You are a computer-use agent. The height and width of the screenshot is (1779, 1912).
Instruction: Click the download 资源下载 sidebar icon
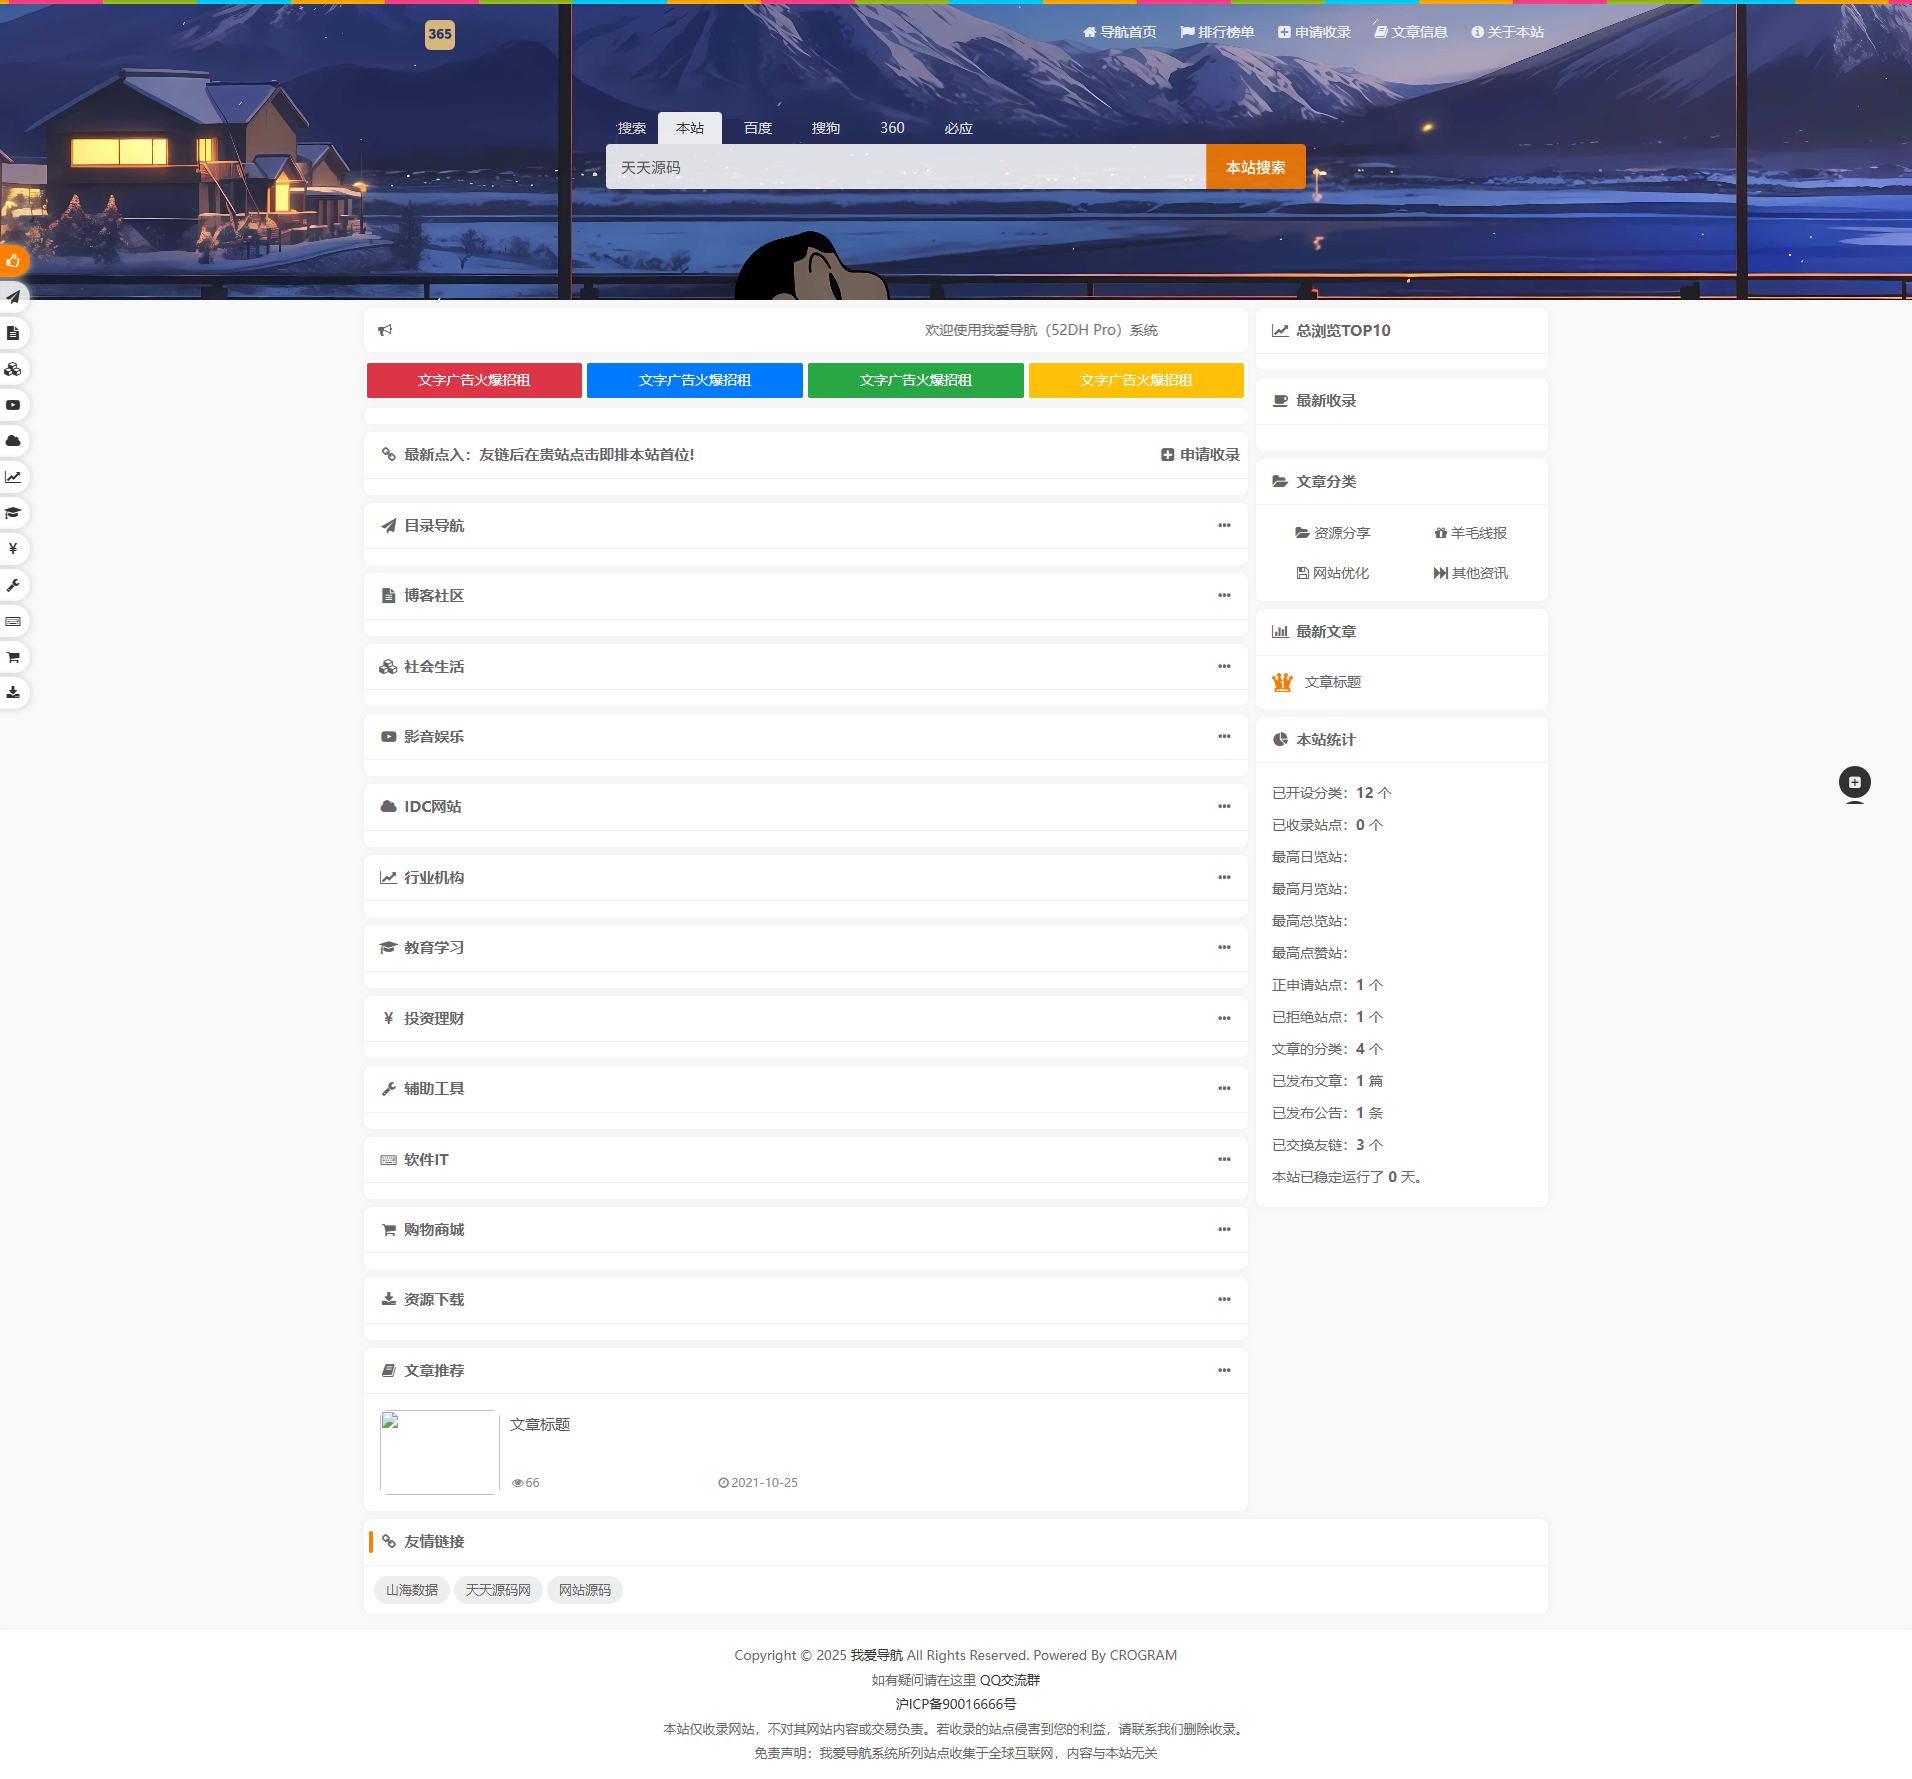13,692
